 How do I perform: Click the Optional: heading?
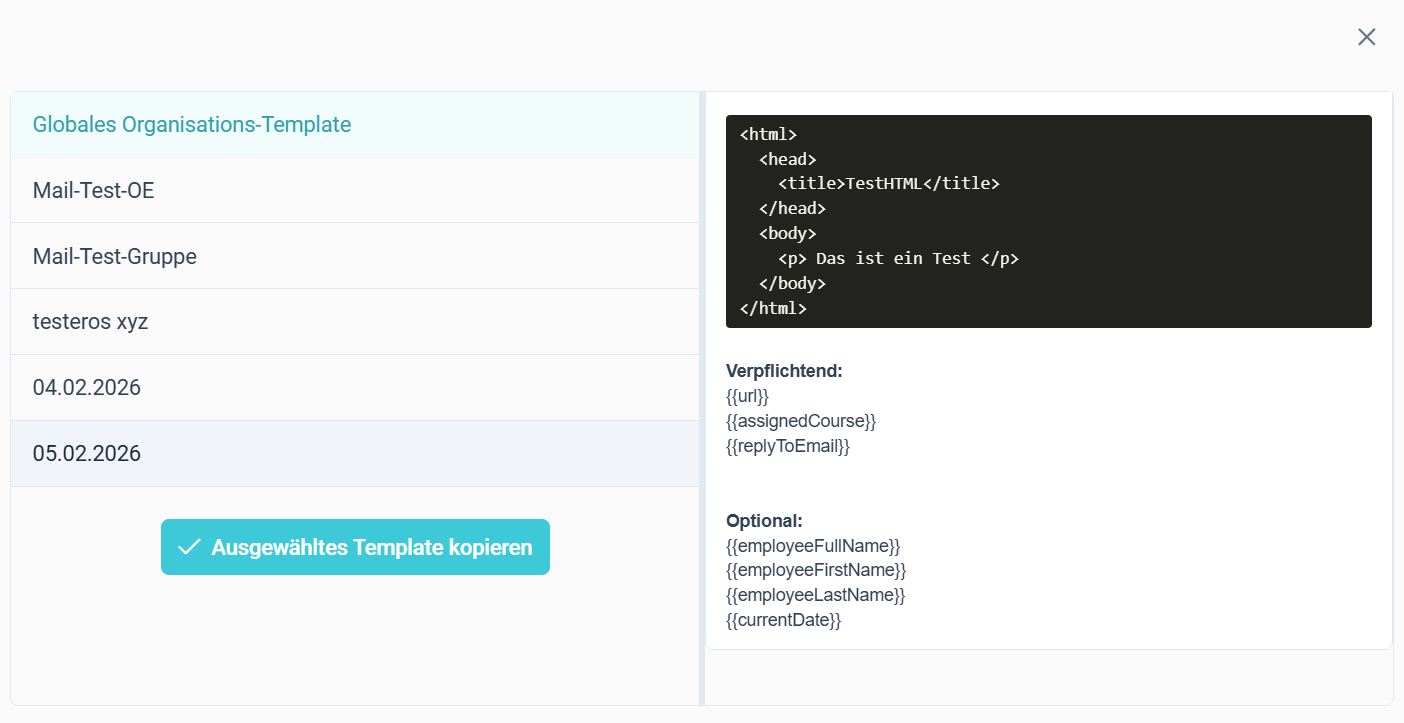pyautogui.click(x=764, y=521)
